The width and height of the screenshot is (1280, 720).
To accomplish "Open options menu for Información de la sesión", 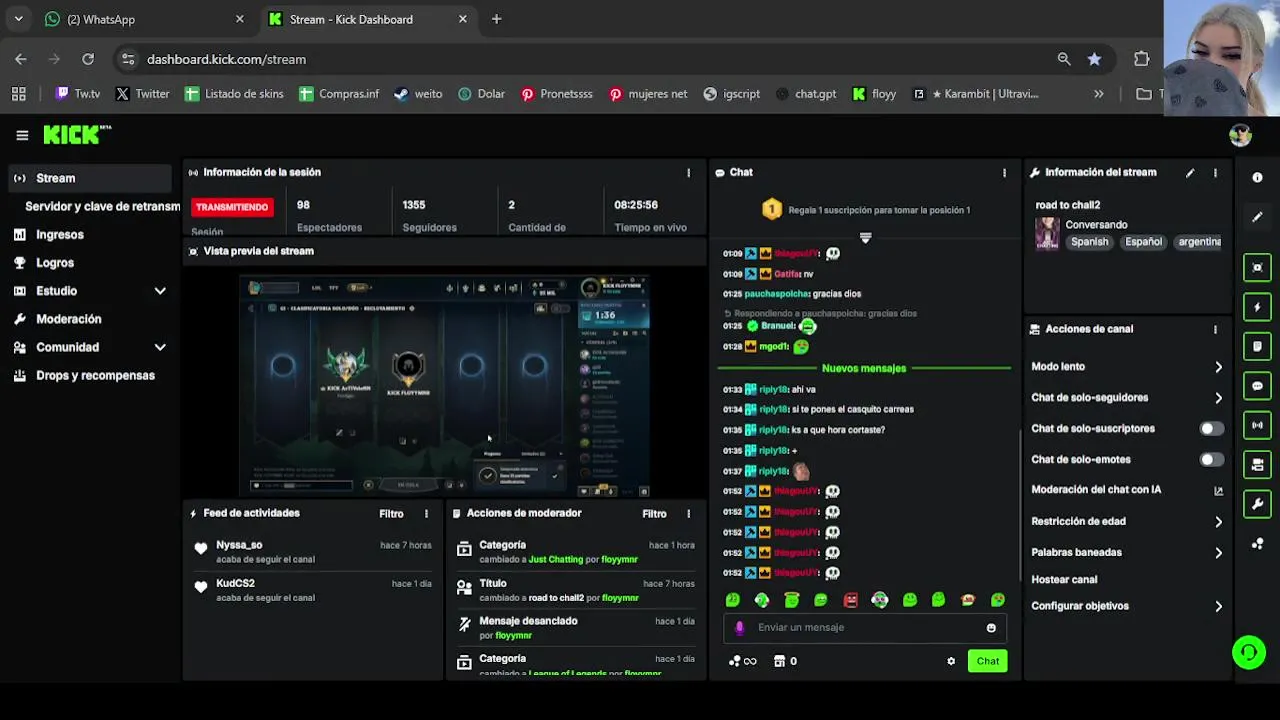I will point(688,173).
